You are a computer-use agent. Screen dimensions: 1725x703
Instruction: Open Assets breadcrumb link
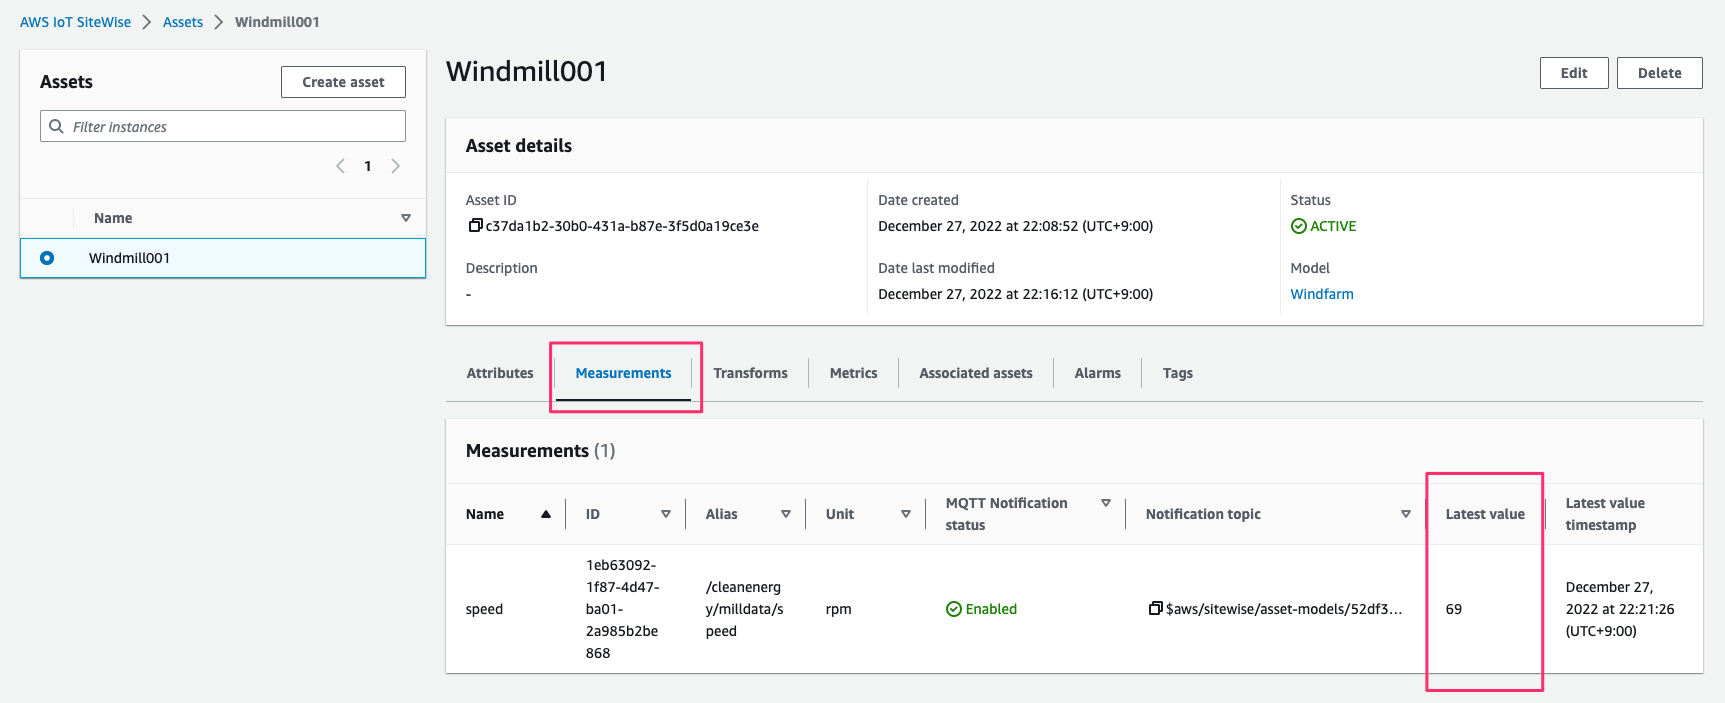[183, 22]
